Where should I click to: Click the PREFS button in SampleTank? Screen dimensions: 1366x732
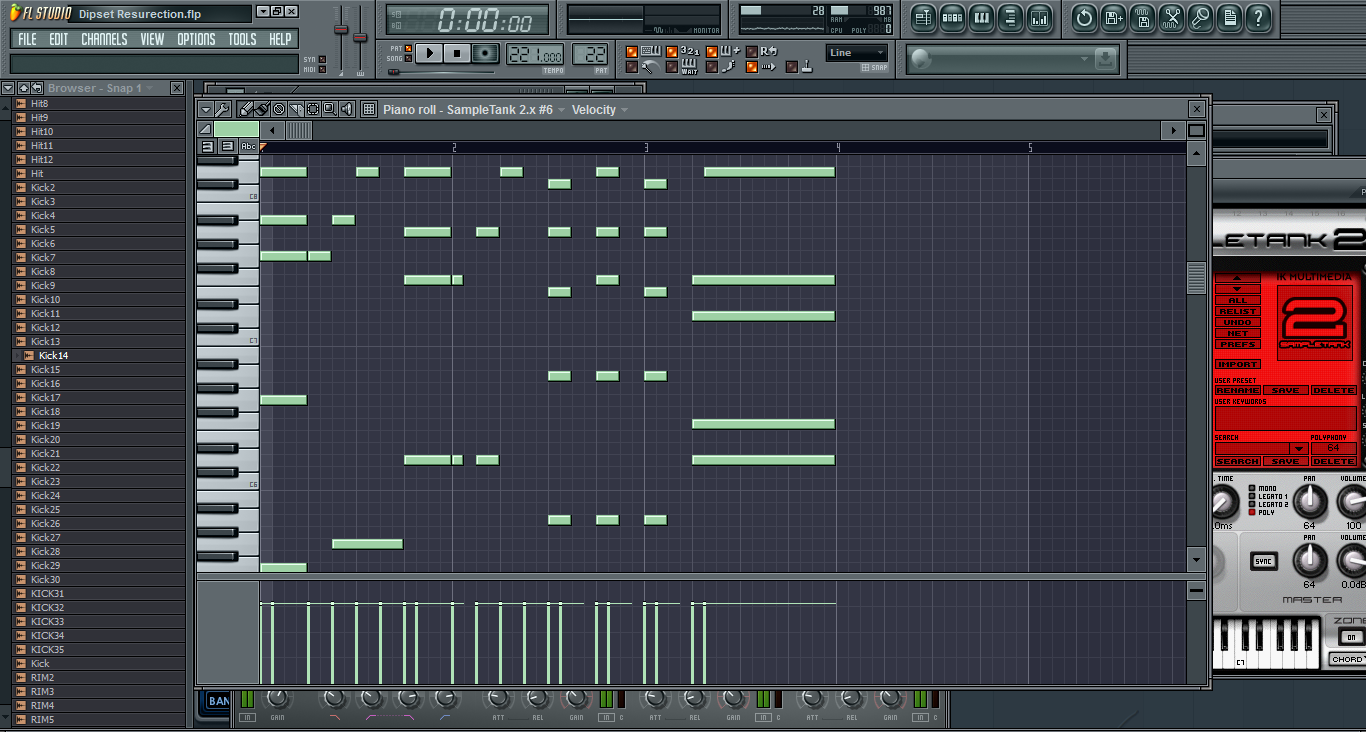[x=1238, y=344]
